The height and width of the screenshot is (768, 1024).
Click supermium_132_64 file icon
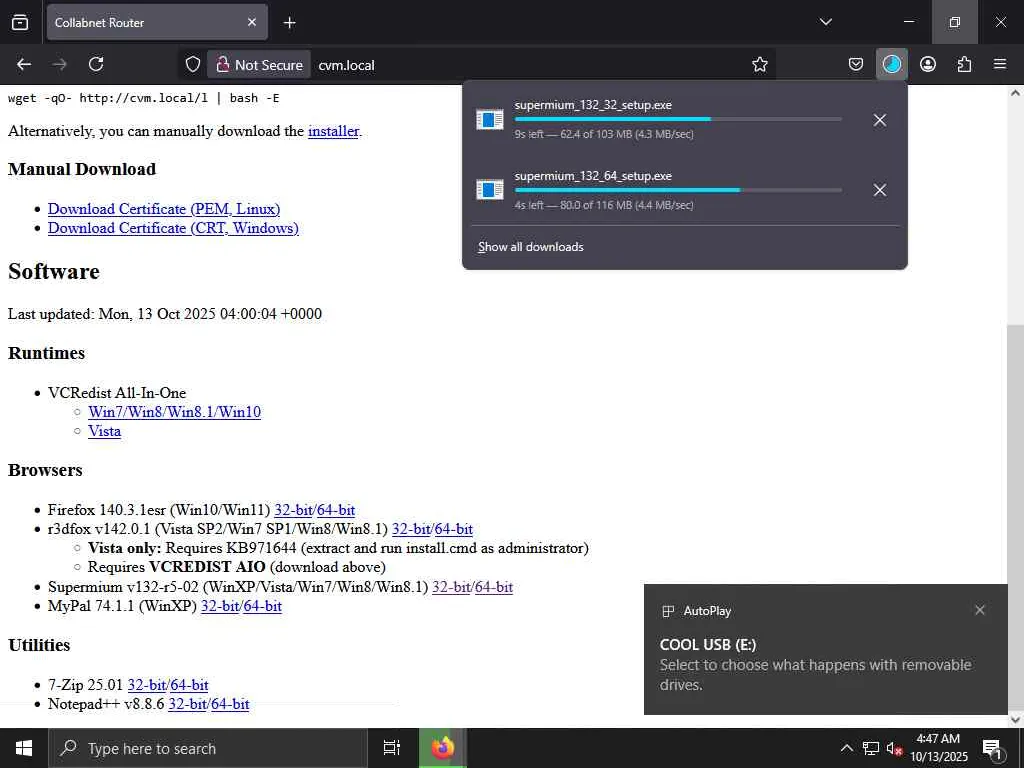tap(490, 190)
